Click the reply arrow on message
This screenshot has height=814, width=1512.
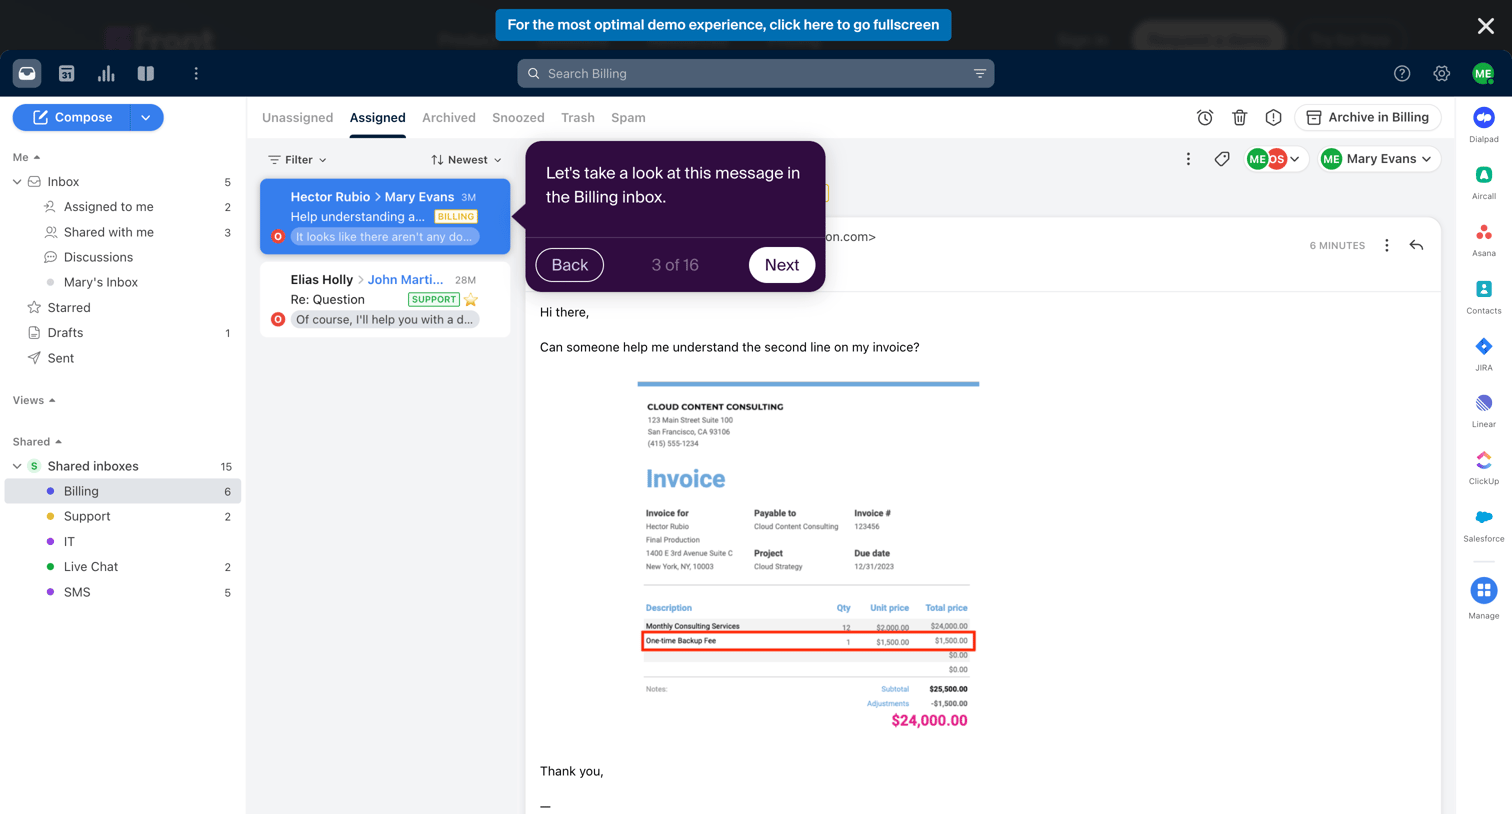click(x=1416, y=245)
